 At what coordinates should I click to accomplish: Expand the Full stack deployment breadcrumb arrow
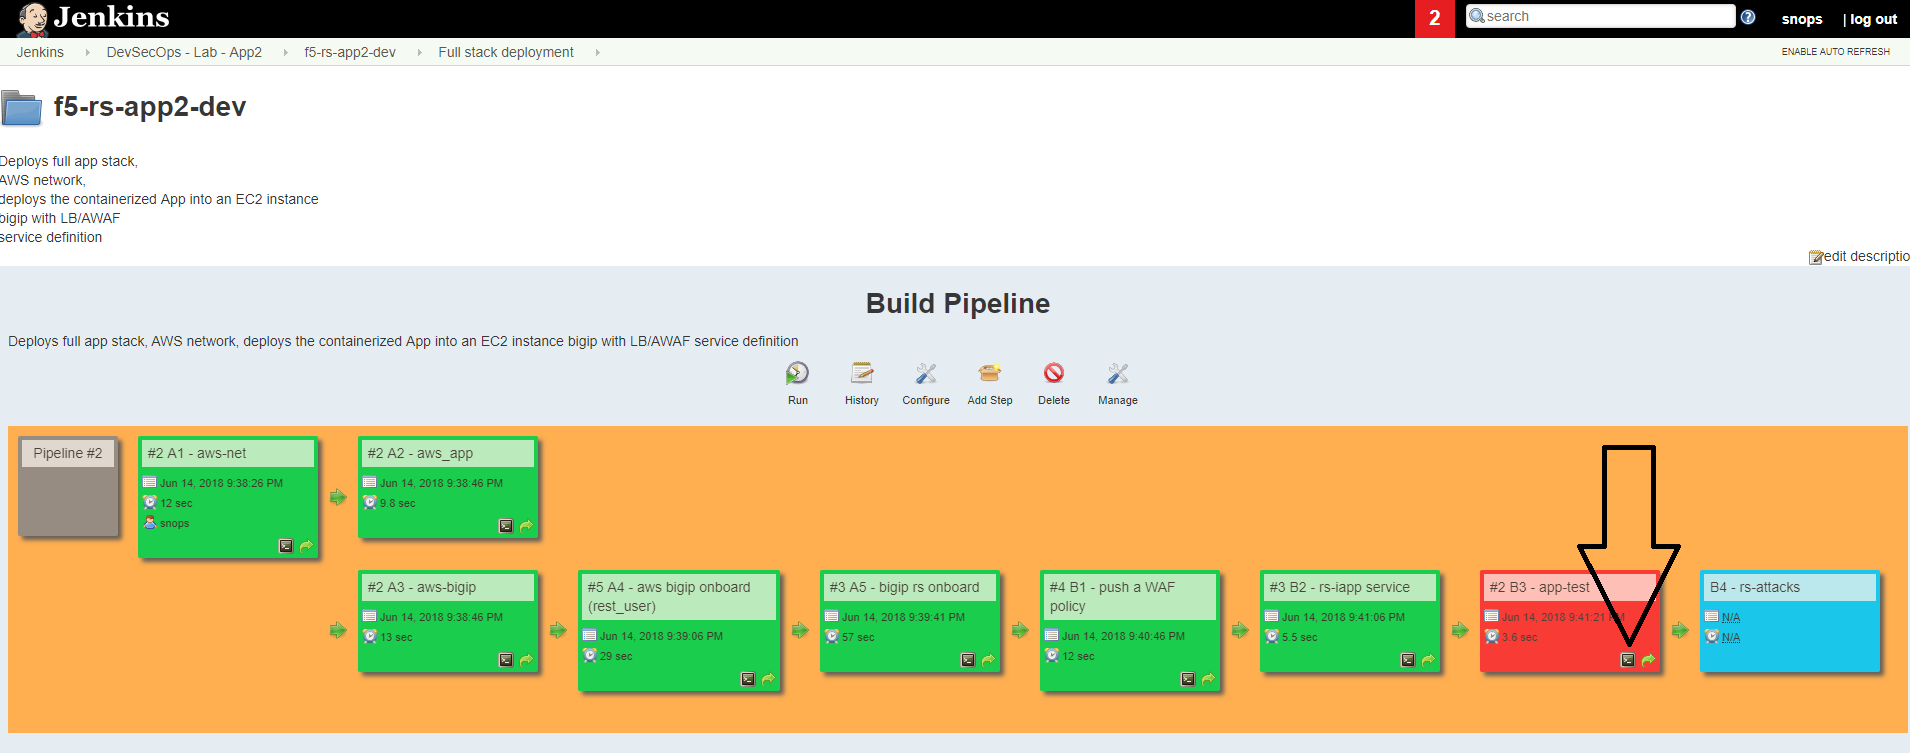(597, 52)
